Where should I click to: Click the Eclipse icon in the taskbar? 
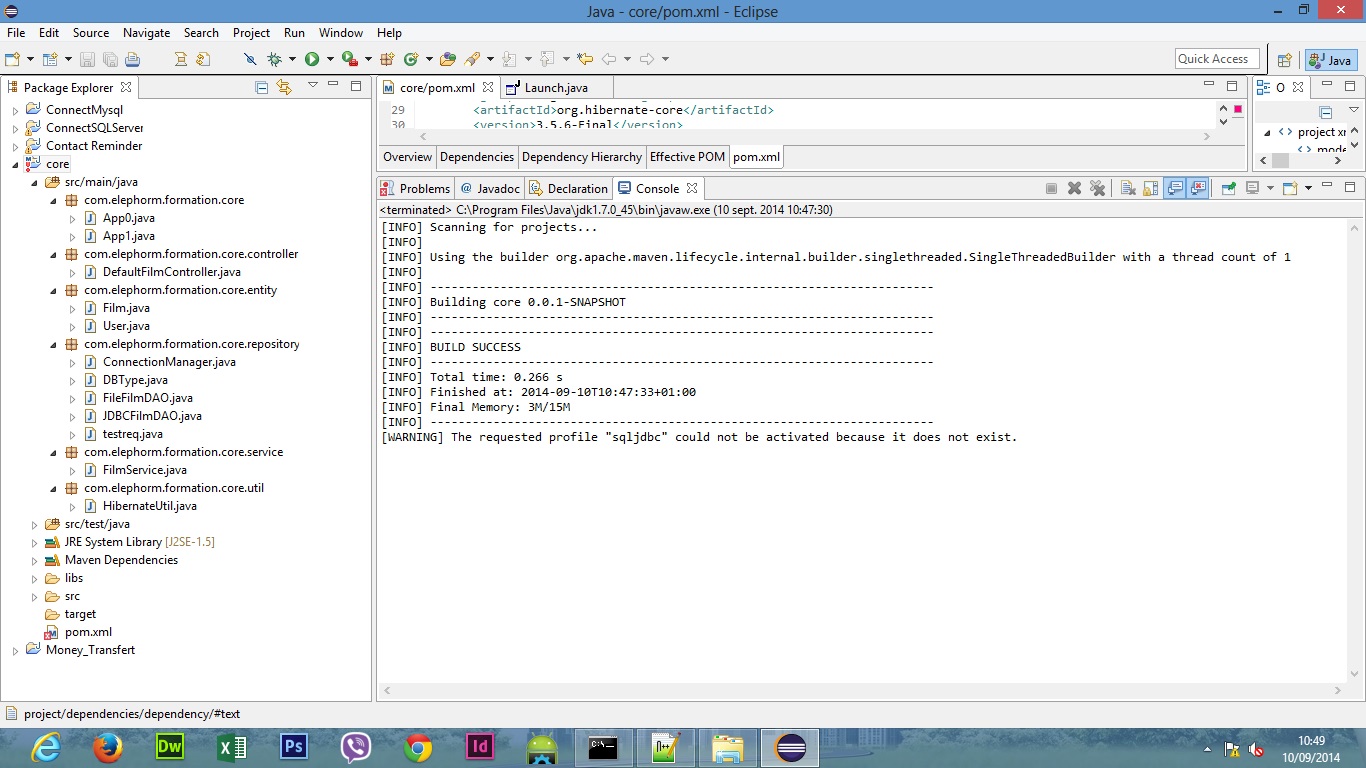point(790,747)
